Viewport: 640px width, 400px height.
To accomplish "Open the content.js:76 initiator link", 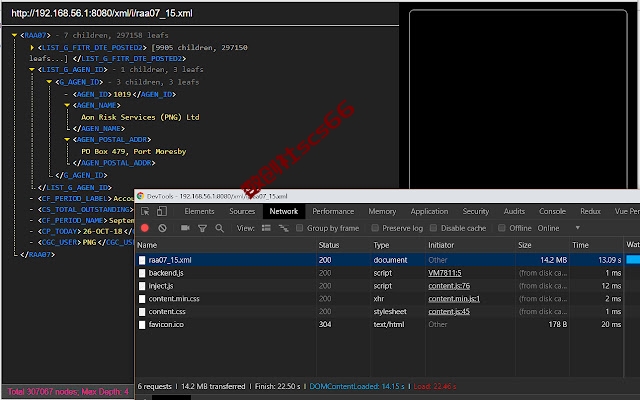I will pyautogui.click(x=449, y=286).
